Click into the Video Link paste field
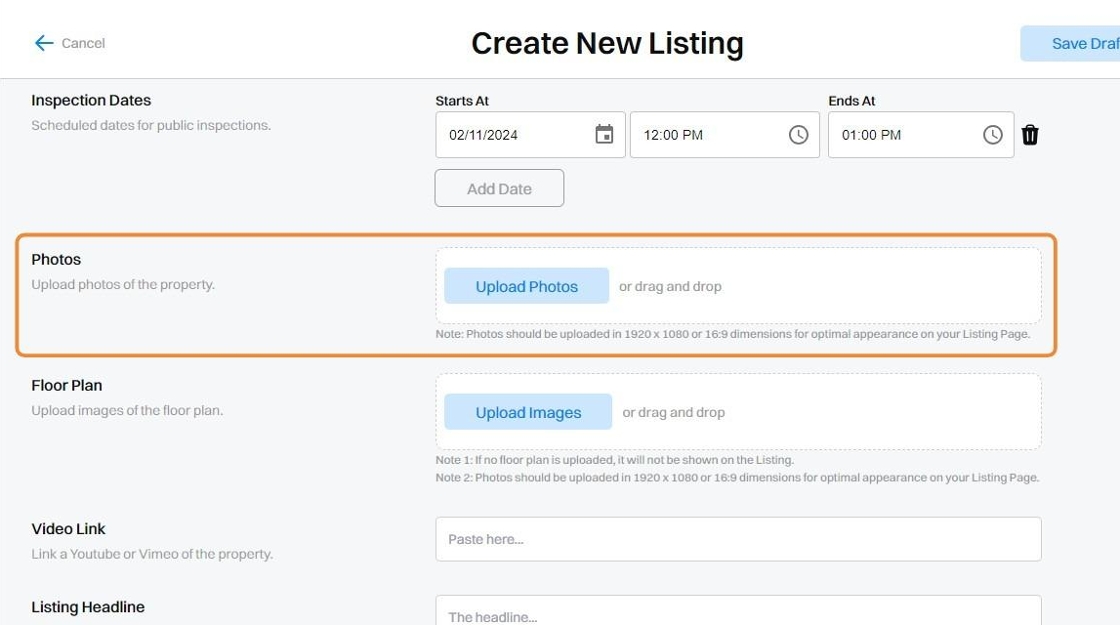Screen dimensions: 1120x625 (x=738, y=539)
